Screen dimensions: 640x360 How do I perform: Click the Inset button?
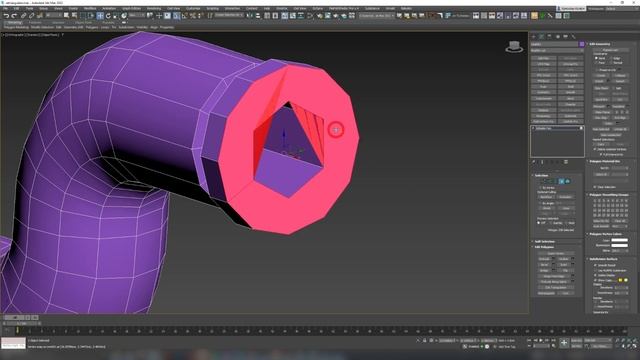(563, 265)
